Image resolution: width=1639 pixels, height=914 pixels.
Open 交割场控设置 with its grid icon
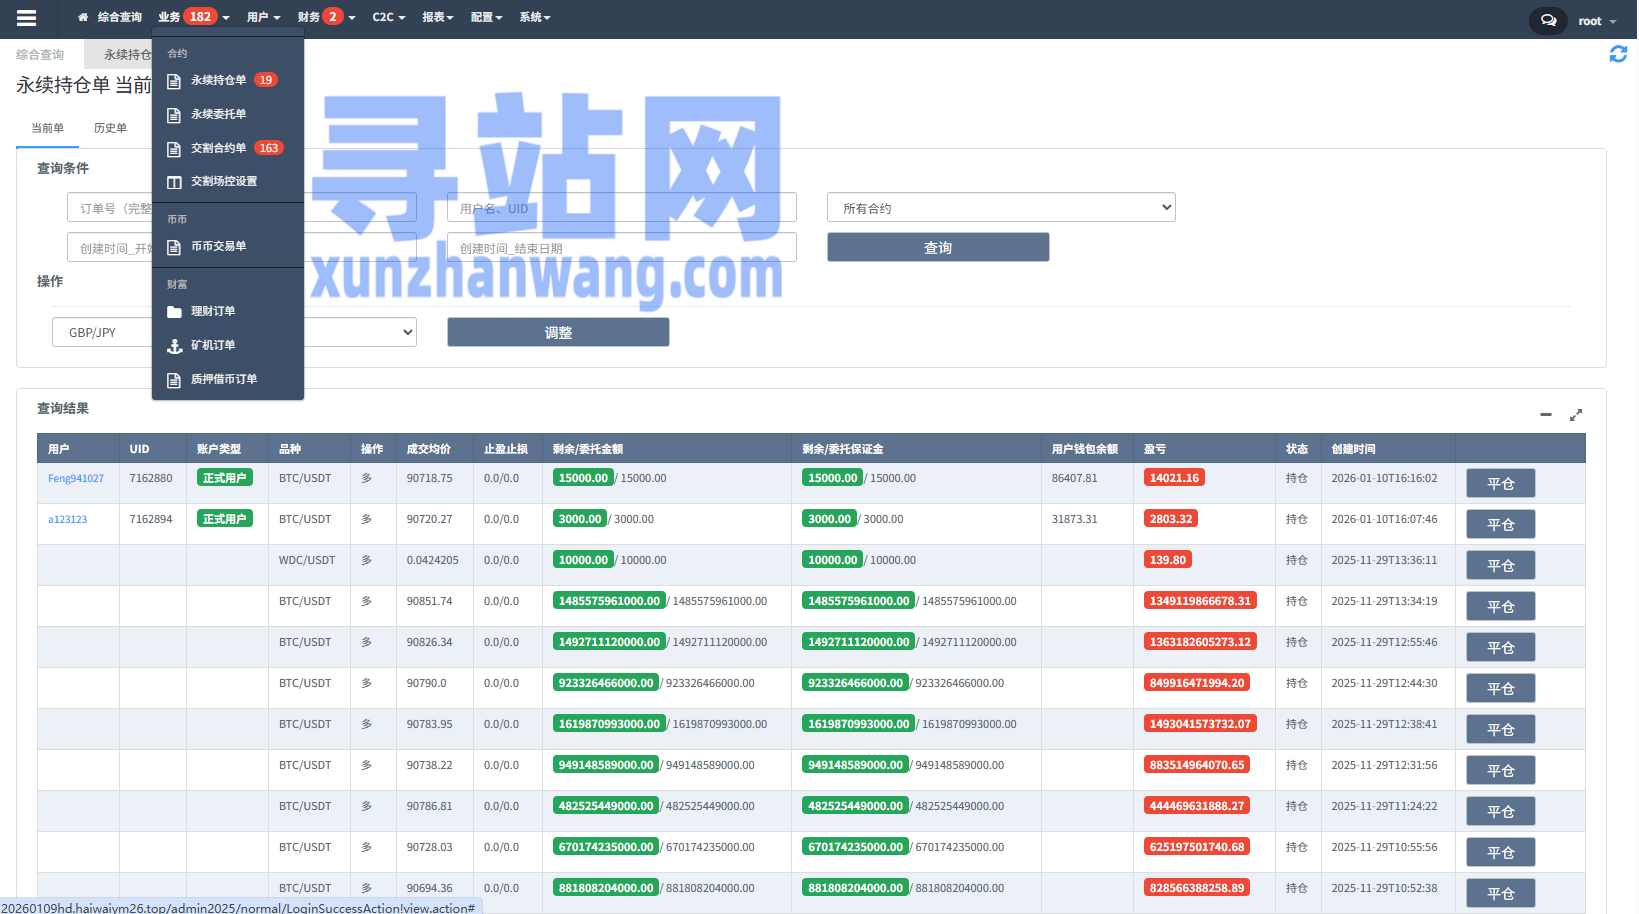[175, 181]
